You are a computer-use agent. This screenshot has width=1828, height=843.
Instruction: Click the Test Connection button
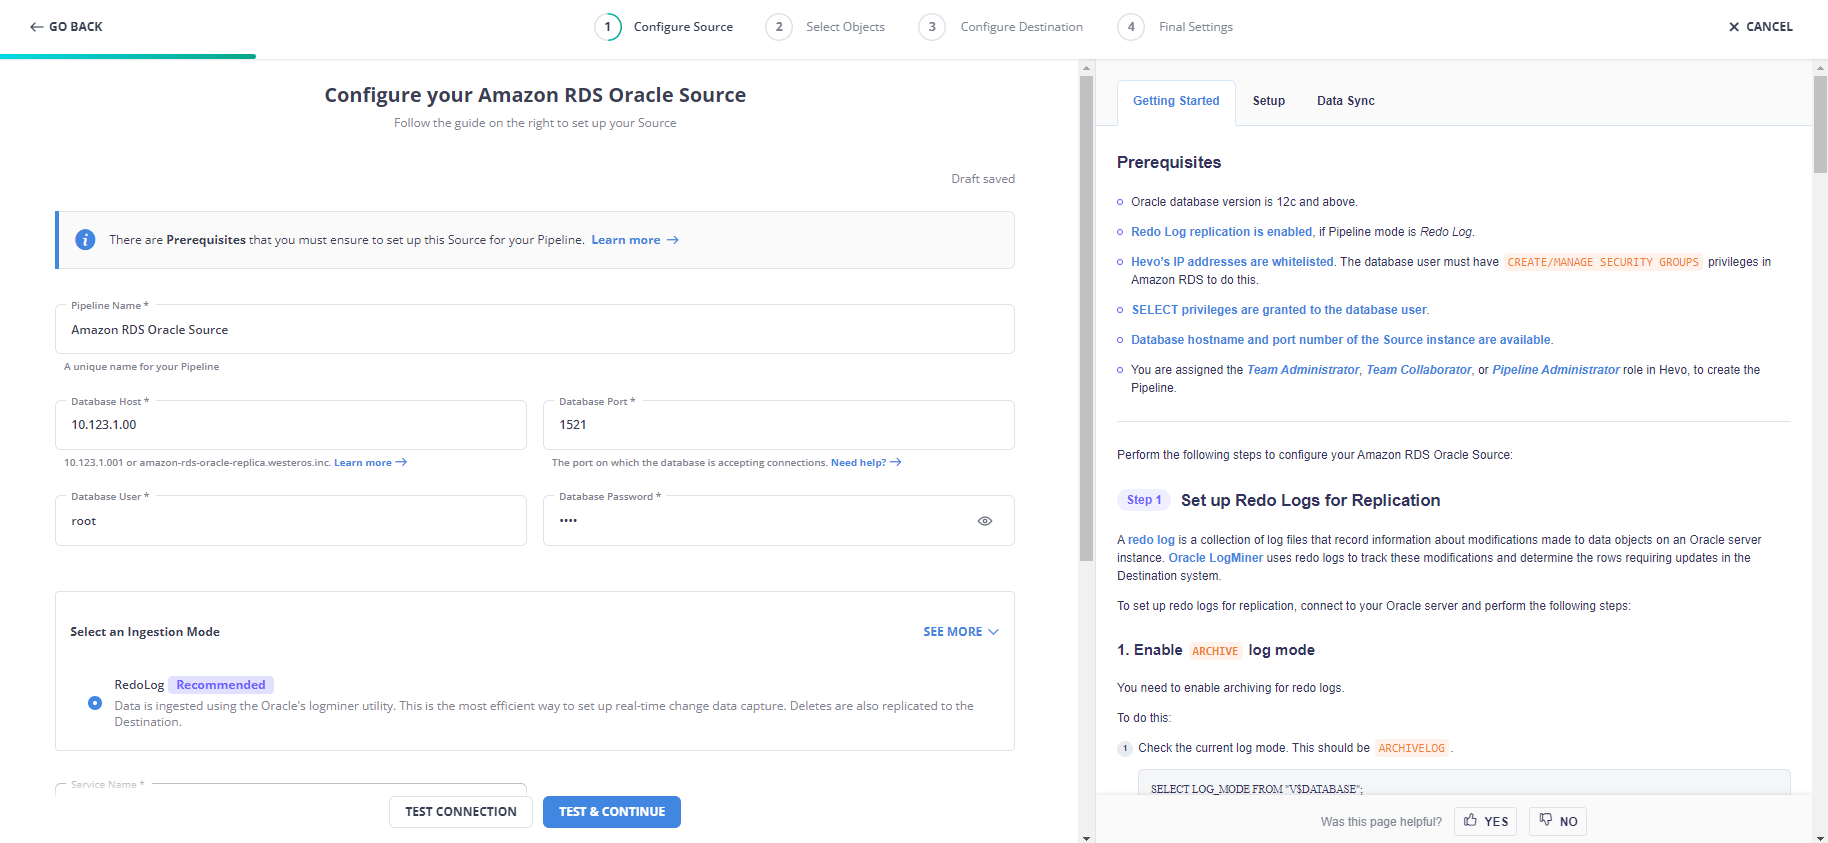point(461,812)
